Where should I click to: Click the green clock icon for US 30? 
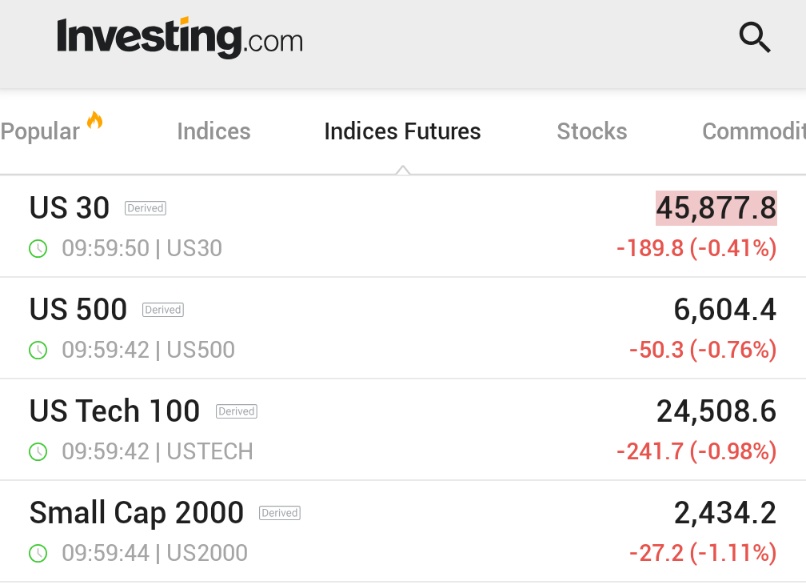coord(38,248)
